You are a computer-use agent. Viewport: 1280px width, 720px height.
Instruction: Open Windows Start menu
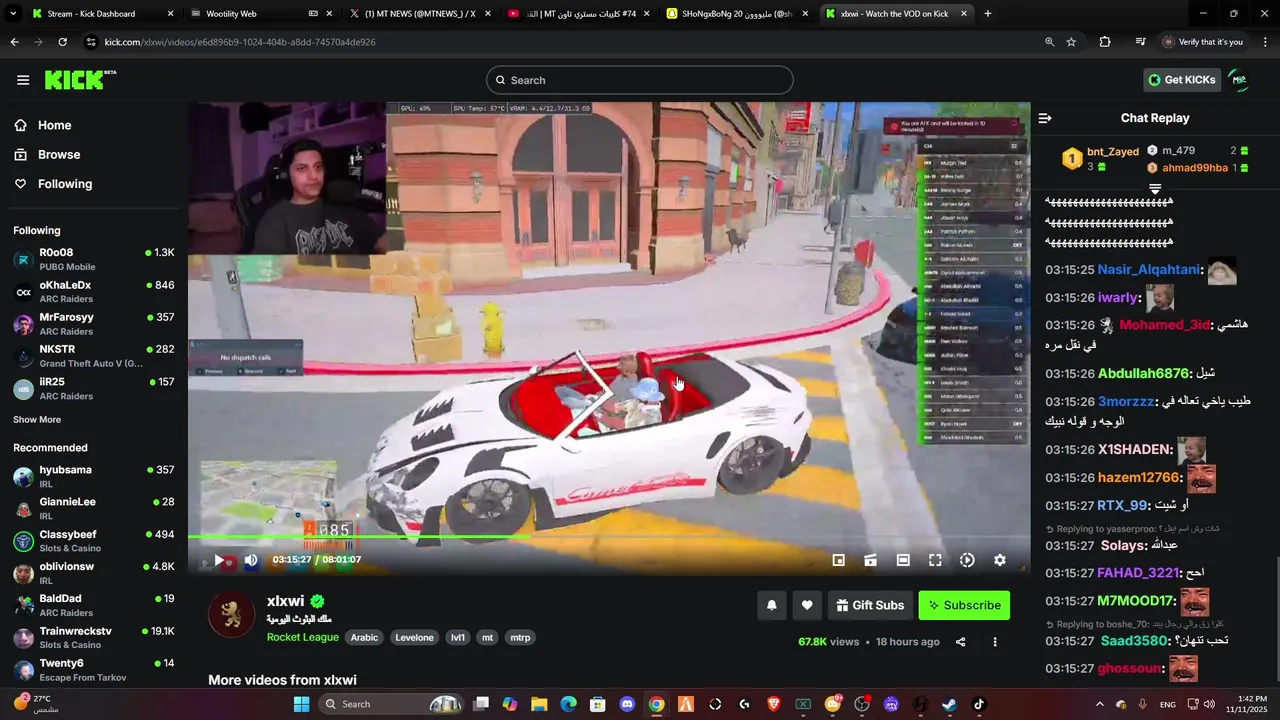point(301,704)
